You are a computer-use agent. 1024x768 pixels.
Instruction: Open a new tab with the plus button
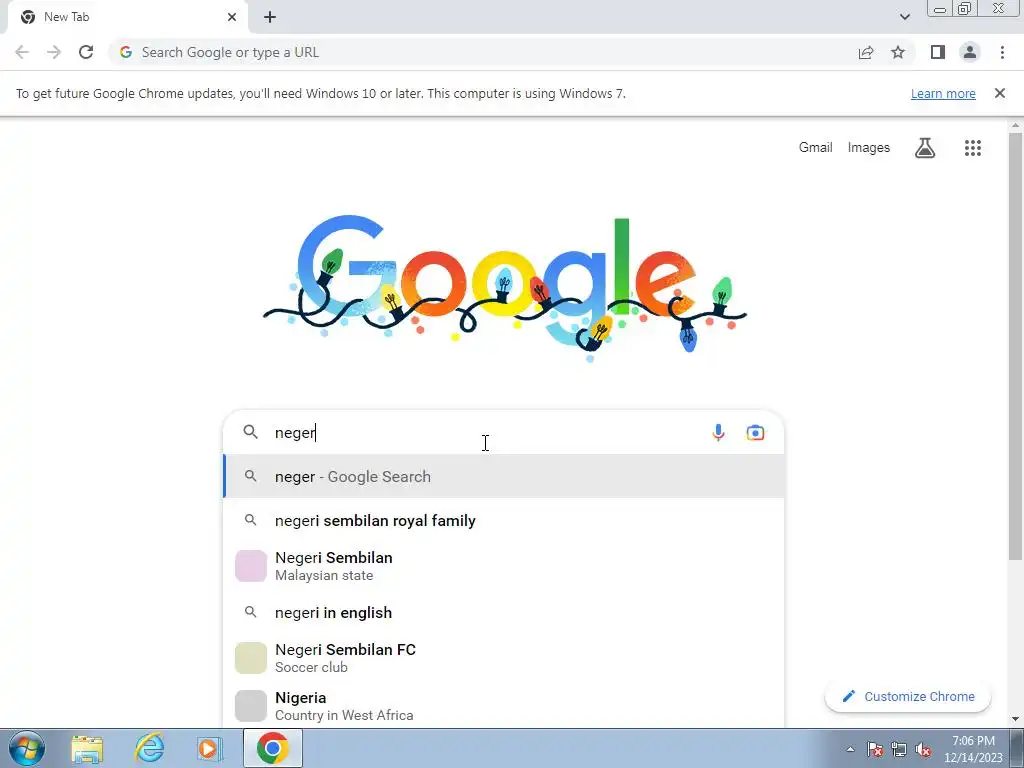[x=270, y=17]
